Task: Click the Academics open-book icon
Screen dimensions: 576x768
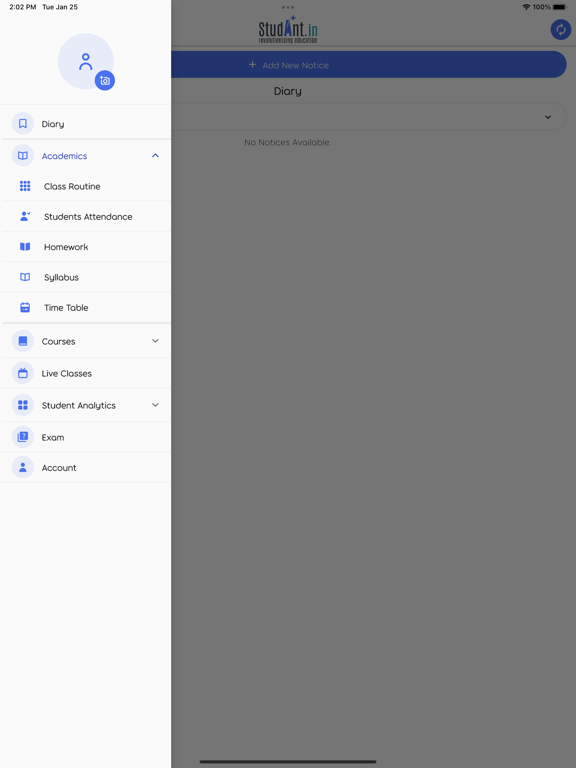Action: [23, 155]
